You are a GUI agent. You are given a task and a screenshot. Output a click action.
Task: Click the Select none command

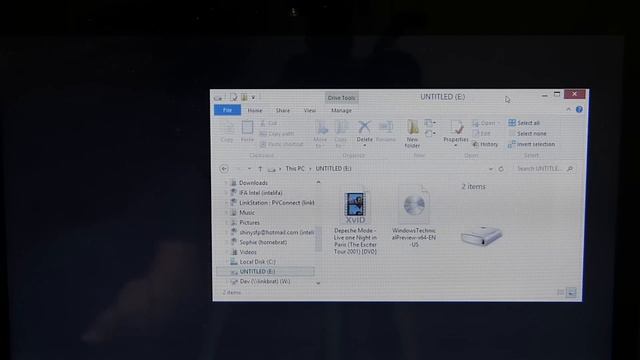[x=527, y=133]
